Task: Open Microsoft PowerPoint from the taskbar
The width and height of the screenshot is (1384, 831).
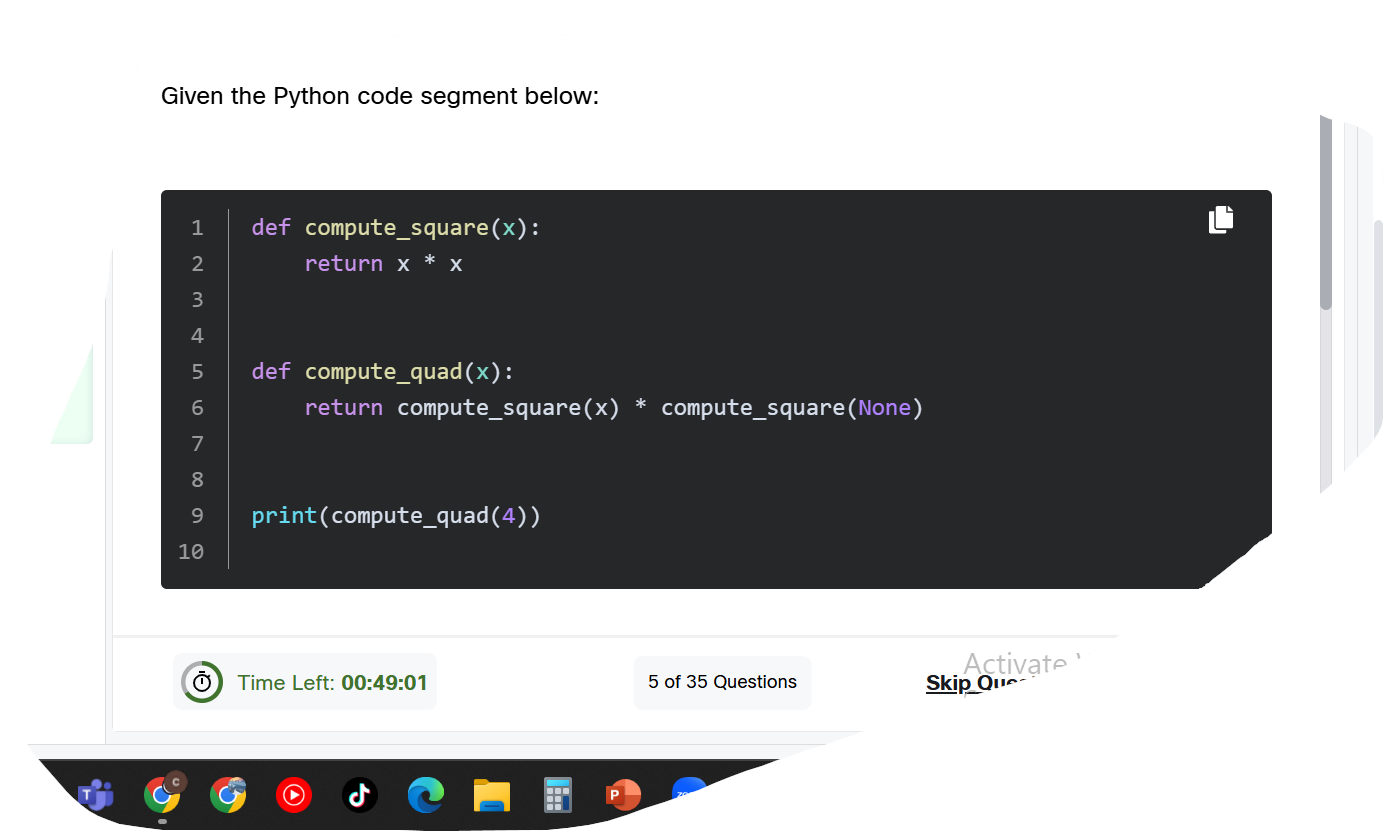Action: click(623, 795)
